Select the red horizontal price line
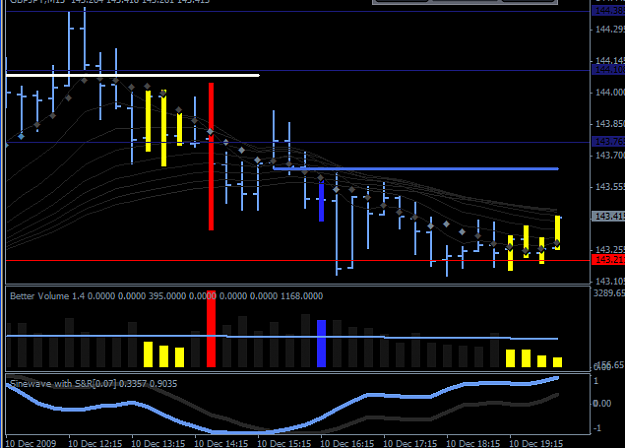The image size is (625, 448). (297, 261)
